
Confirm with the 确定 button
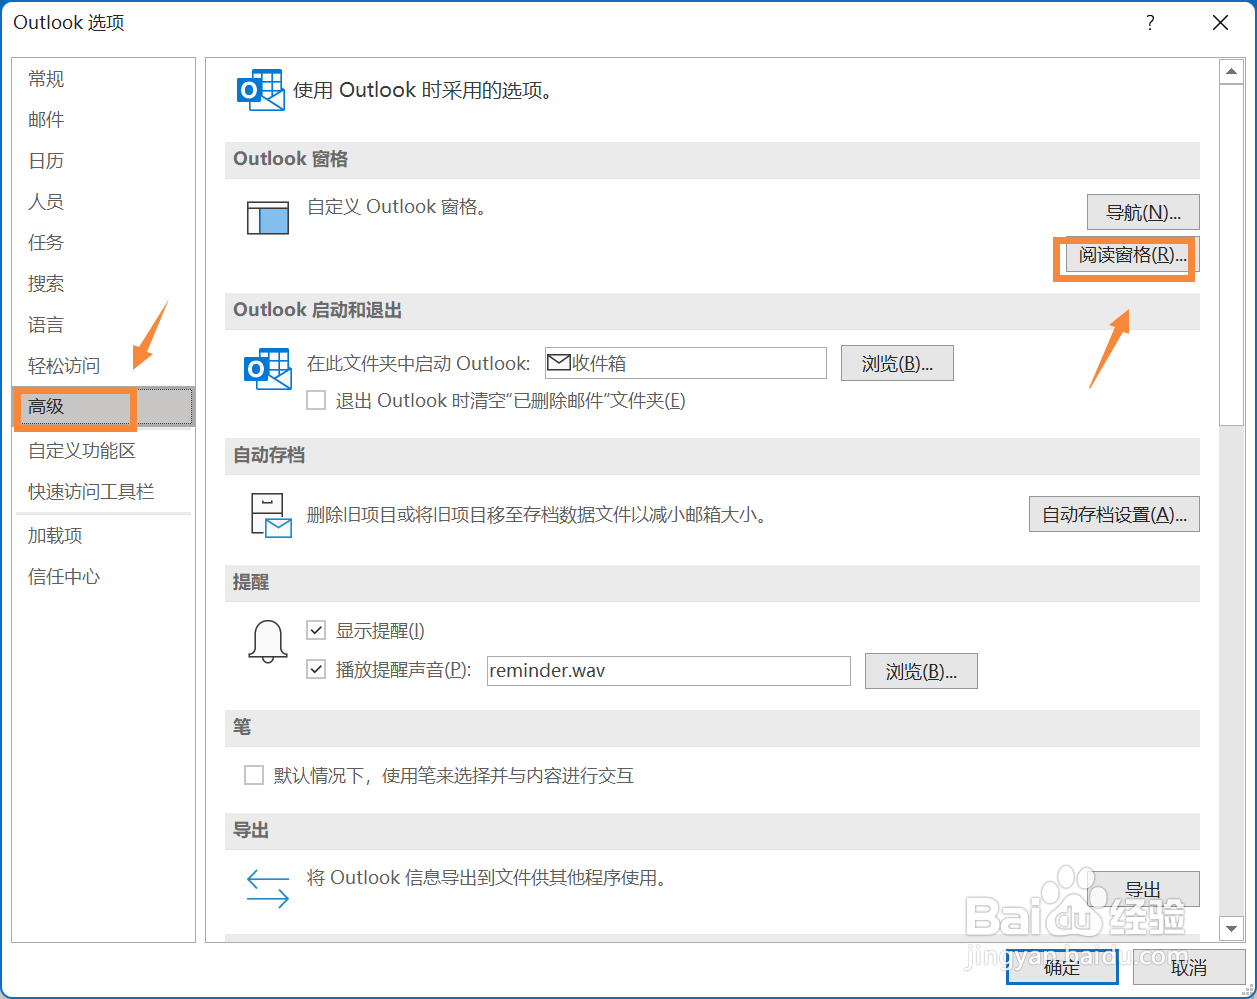tap(1062, 967)
